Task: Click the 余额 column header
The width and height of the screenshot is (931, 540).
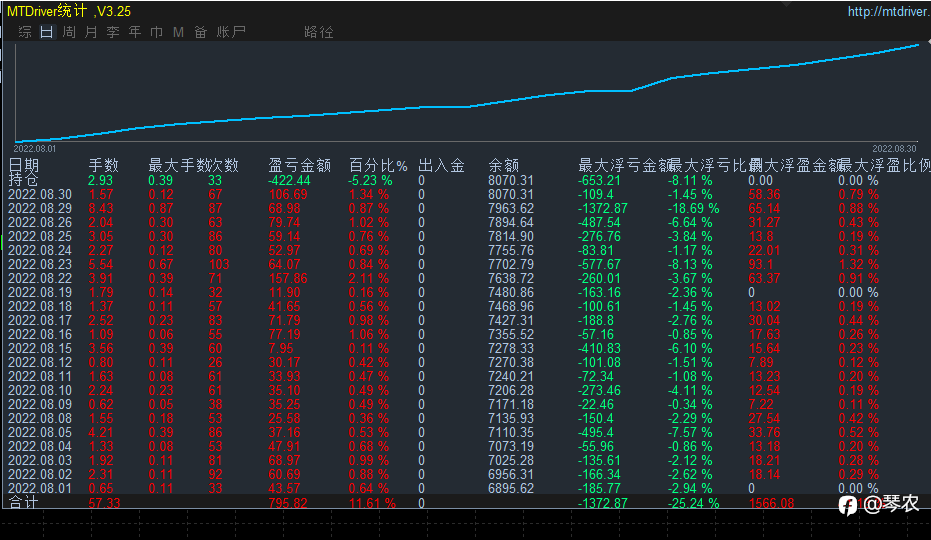Action: 503,166
